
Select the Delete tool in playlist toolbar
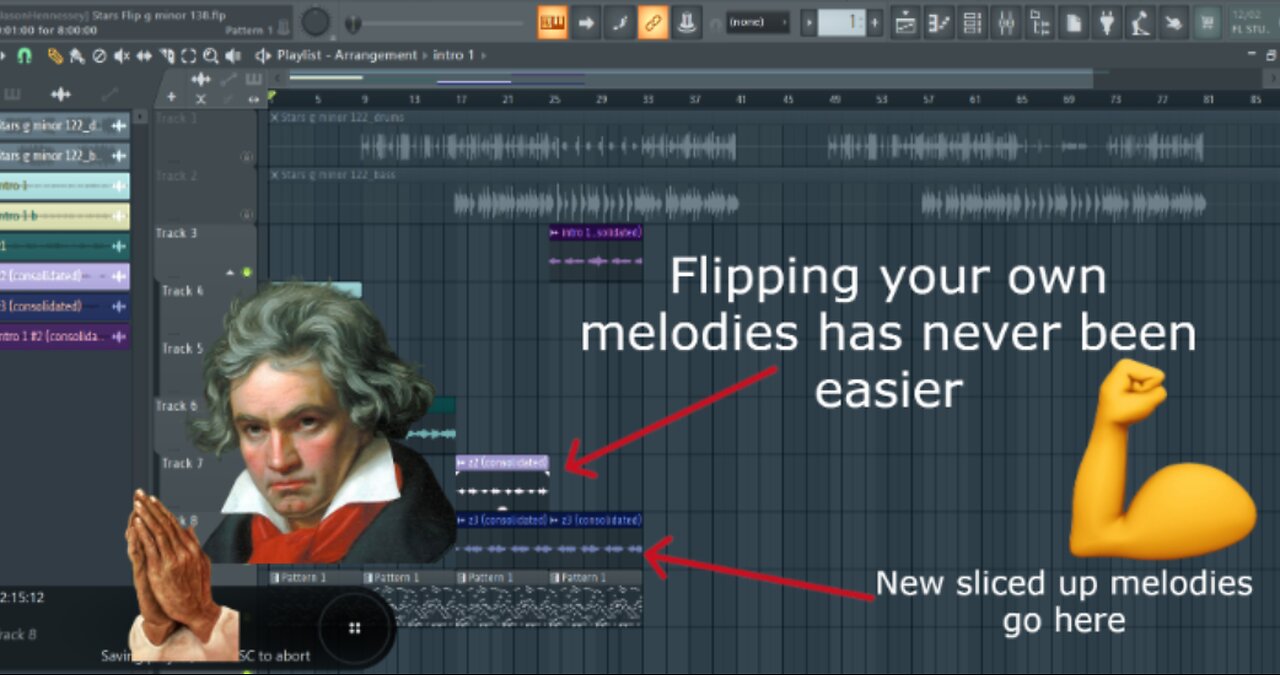(x=98, y=56)
